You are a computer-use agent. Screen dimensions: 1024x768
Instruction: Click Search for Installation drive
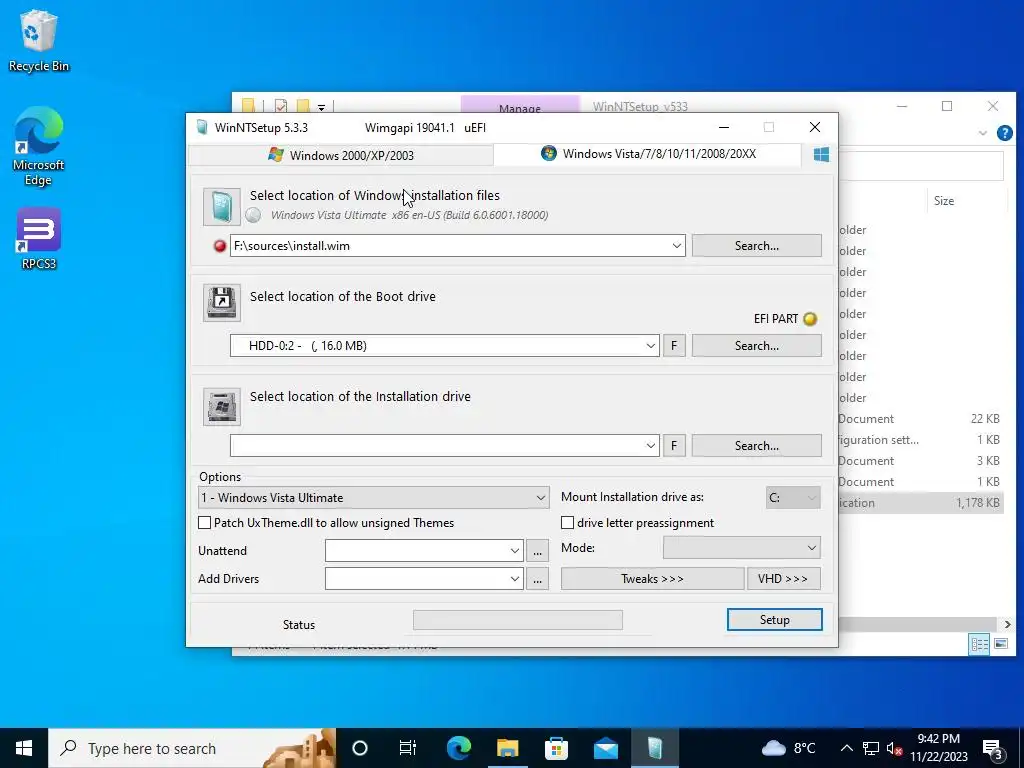click(x=756, y=445)
